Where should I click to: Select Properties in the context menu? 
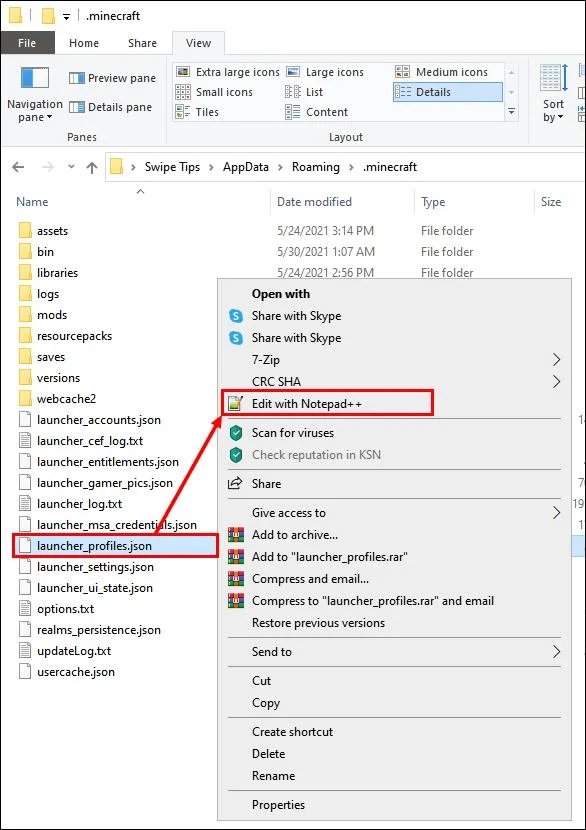click(x=278, y=805)
